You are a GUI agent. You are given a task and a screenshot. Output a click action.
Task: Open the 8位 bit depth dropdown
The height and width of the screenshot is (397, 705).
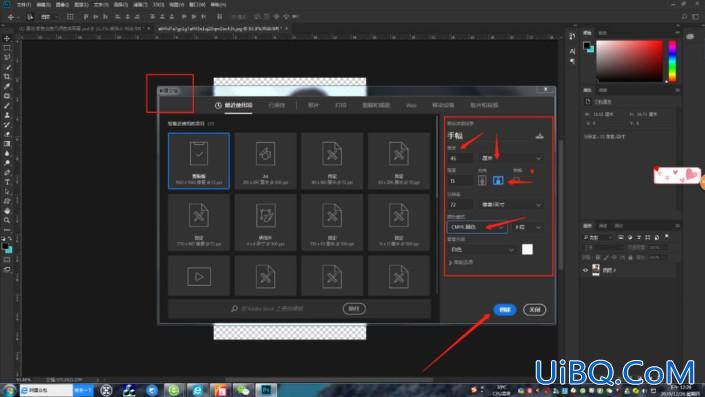pyautogui.click(x=527, y=227)
